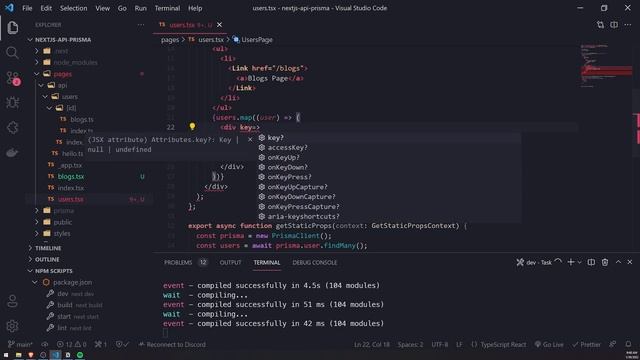This screenshot has height=360, width=640.
Task: Open the Manage gear icon
Action: click(x=12, y=326)
